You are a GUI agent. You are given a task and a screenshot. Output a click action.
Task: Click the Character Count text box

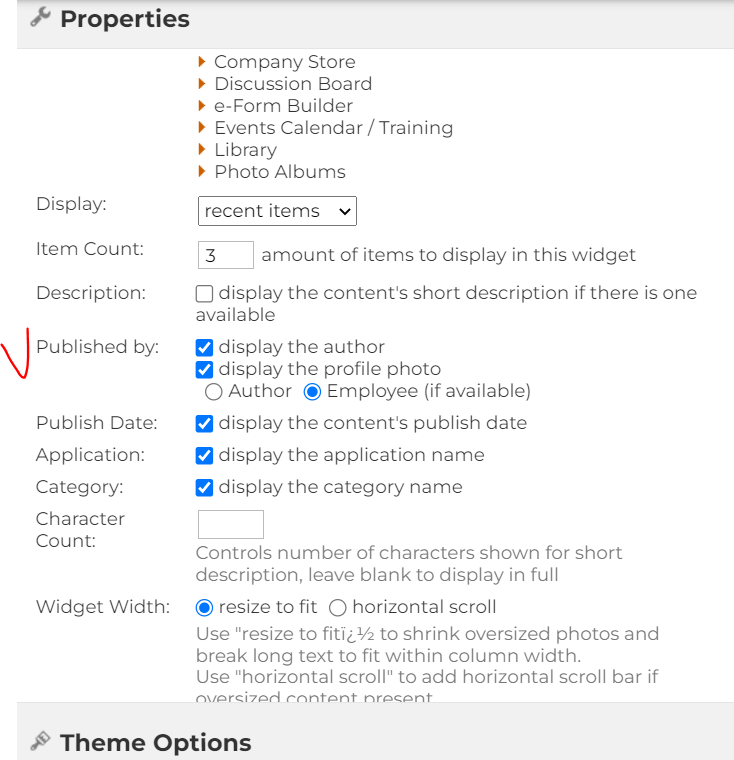[x=231, y=524]
